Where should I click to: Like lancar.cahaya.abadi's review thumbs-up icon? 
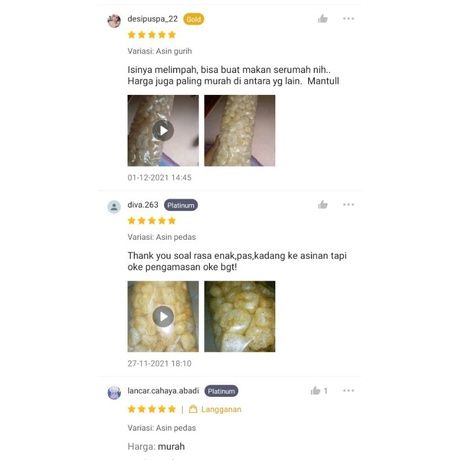tap(315, 391)
